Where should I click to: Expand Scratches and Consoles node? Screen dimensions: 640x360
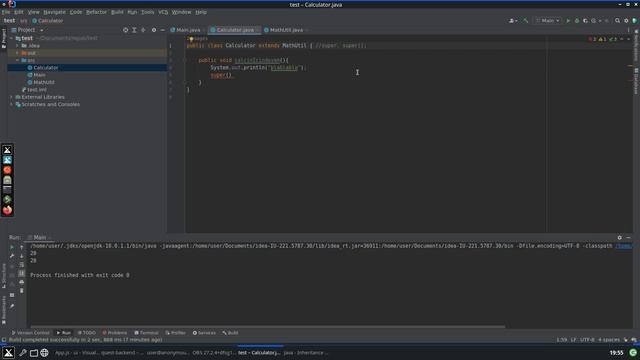pos(11,104)
